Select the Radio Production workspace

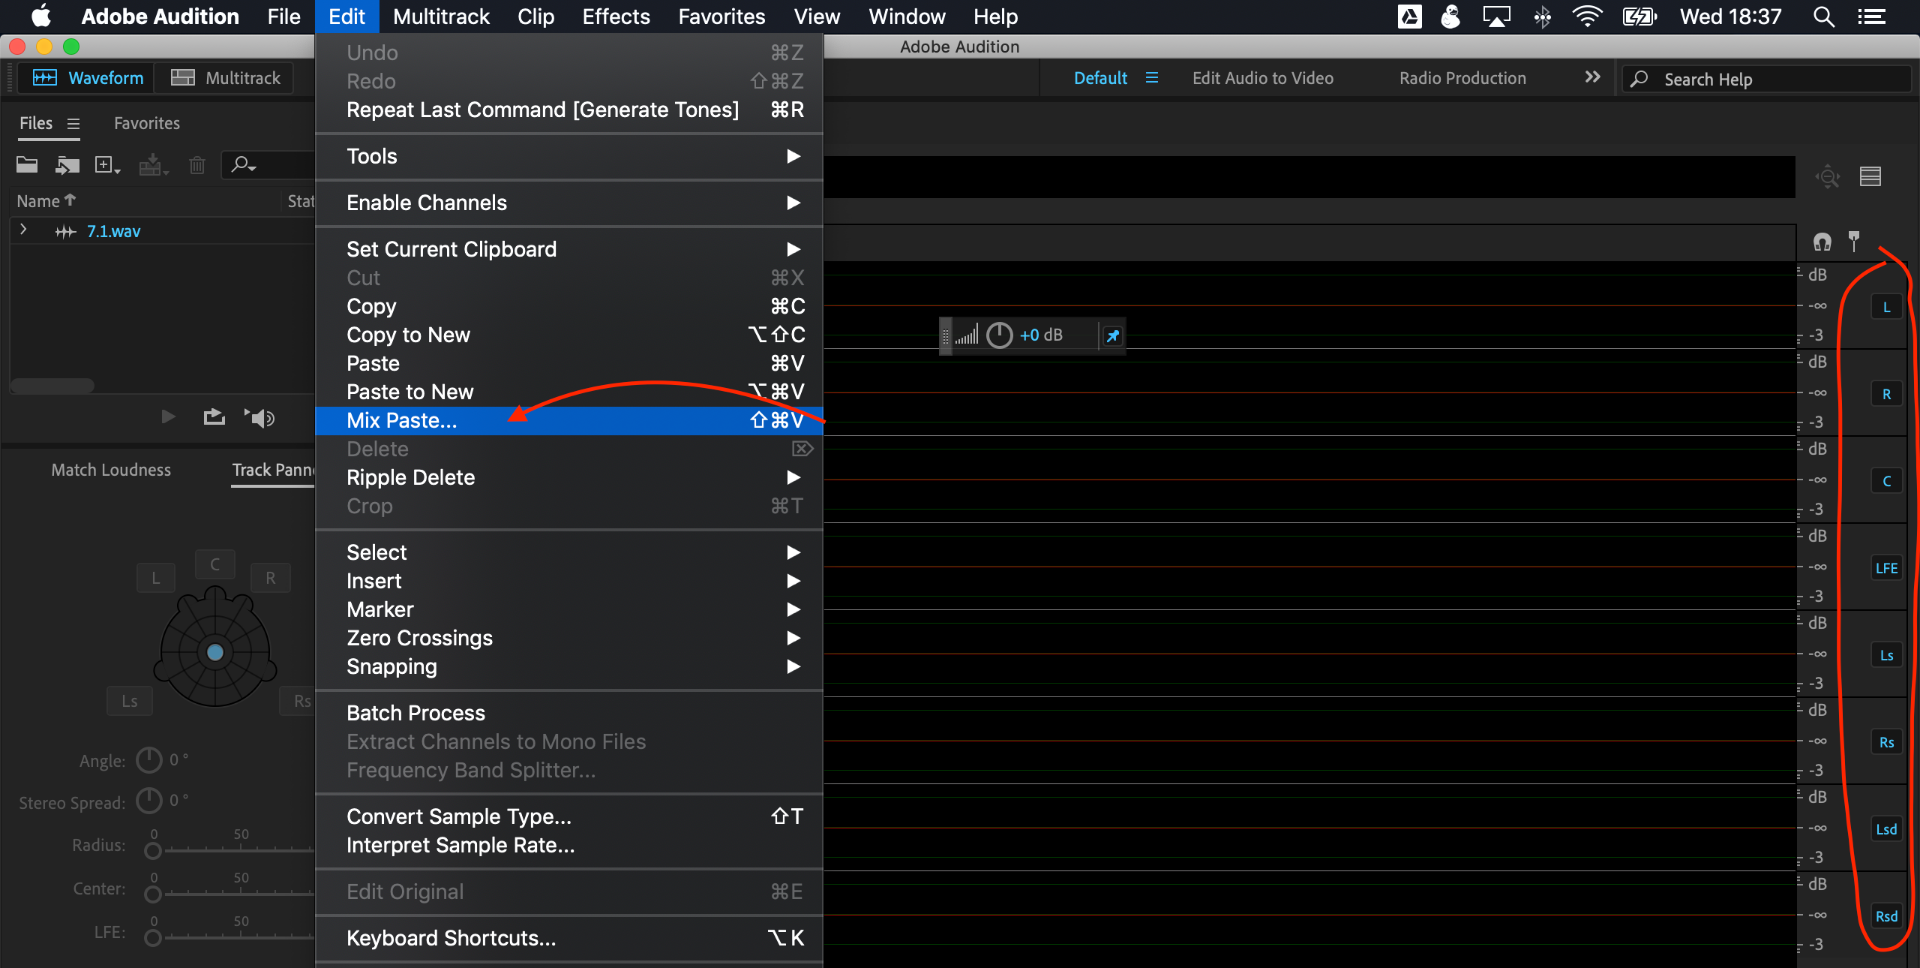point(1463,78)
